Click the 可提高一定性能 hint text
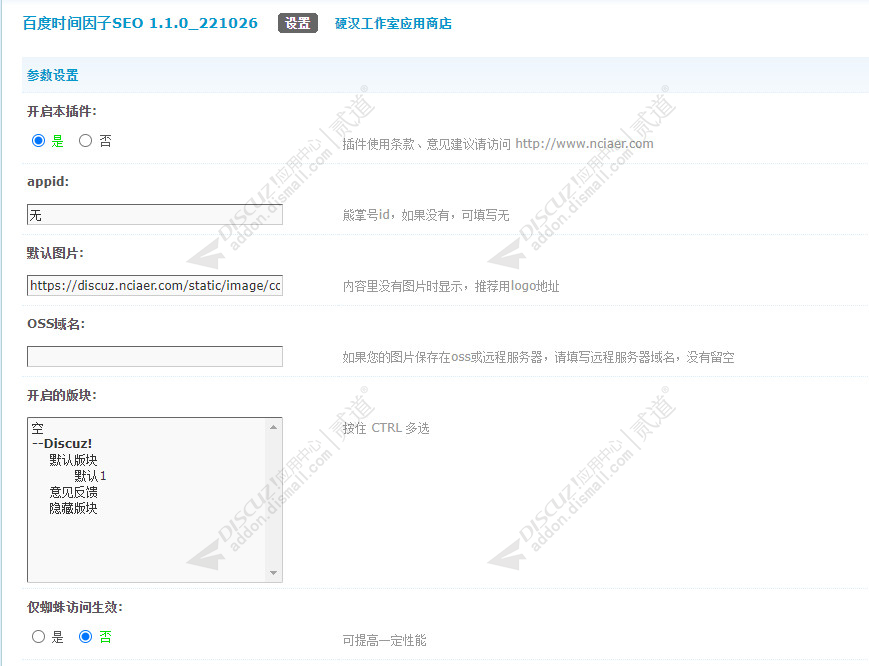 384,640
